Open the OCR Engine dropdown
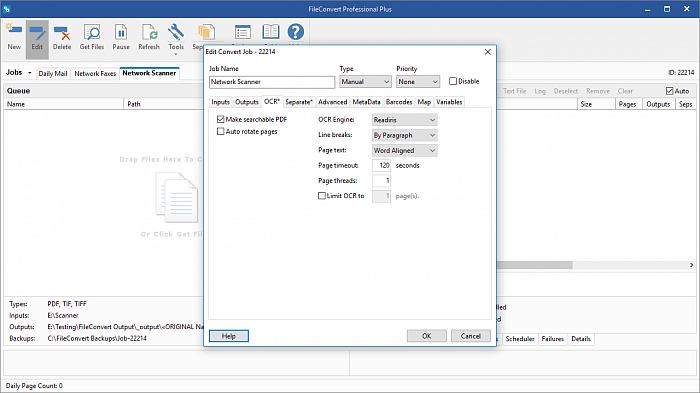 pyautogui.click(x=404, y=120)
